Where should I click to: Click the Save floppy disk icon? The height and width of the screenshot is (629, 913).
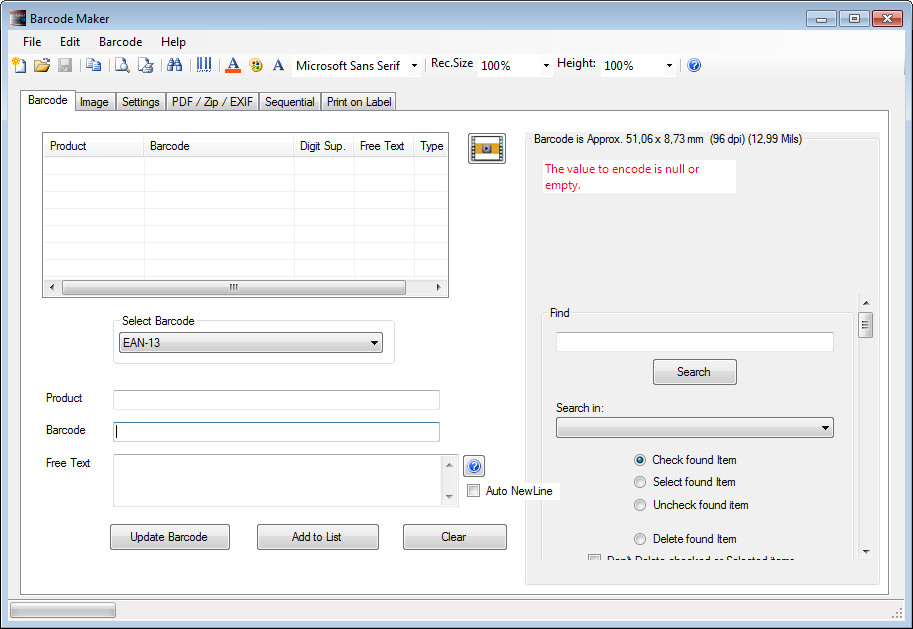pos(65,65)
